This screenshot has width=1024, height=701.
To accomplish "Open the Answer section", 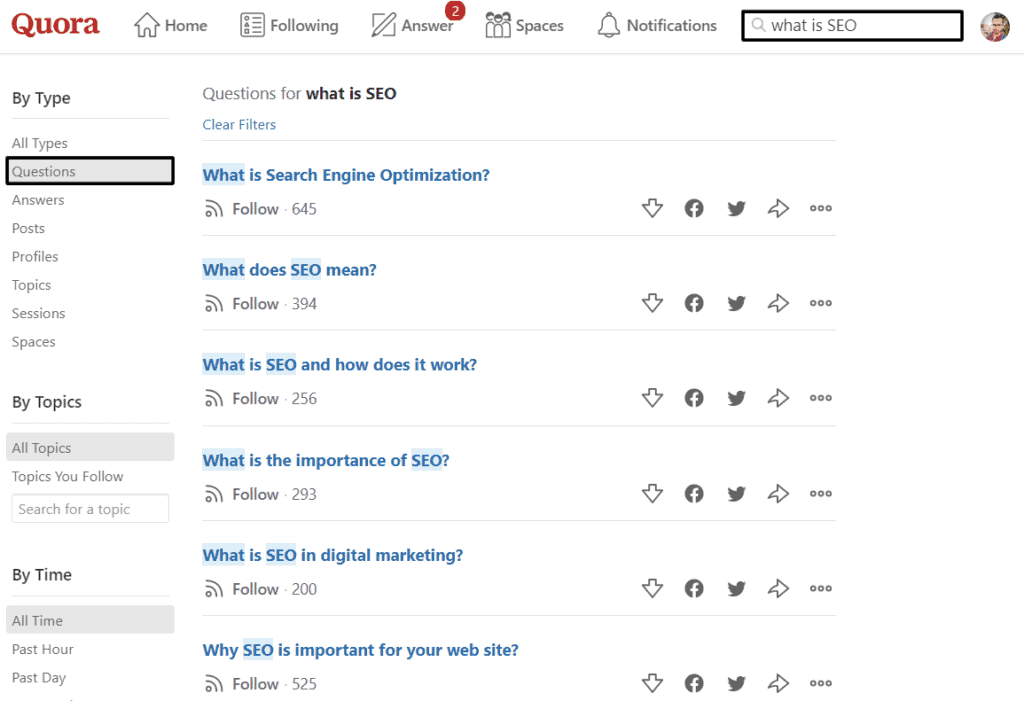I will 412,25.
